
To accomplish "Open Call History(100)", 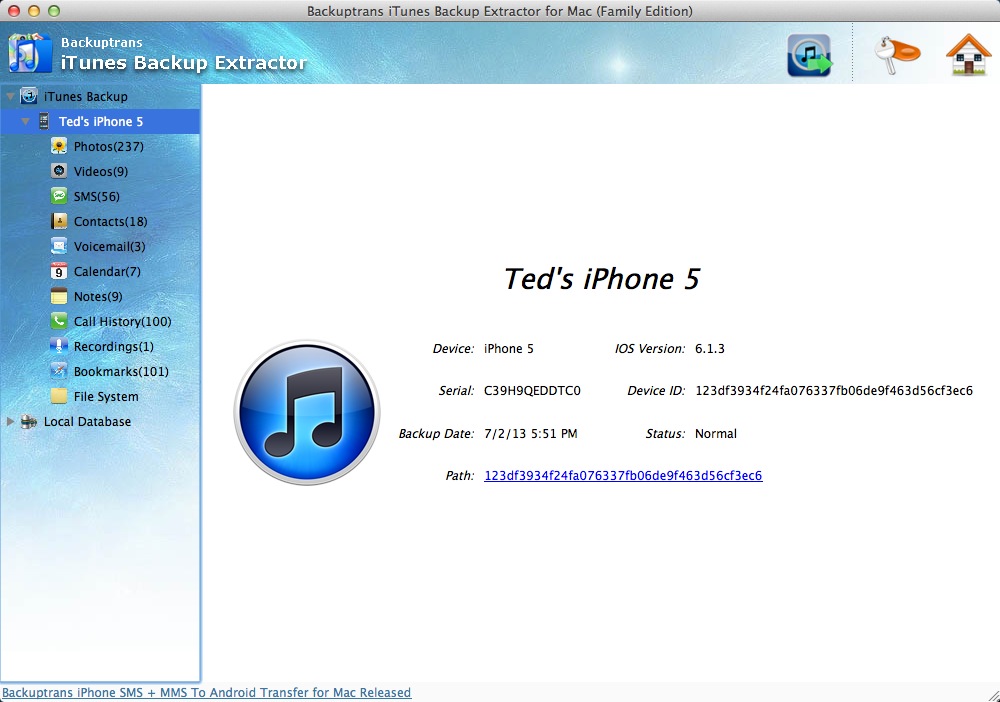I will coord(122,321).
